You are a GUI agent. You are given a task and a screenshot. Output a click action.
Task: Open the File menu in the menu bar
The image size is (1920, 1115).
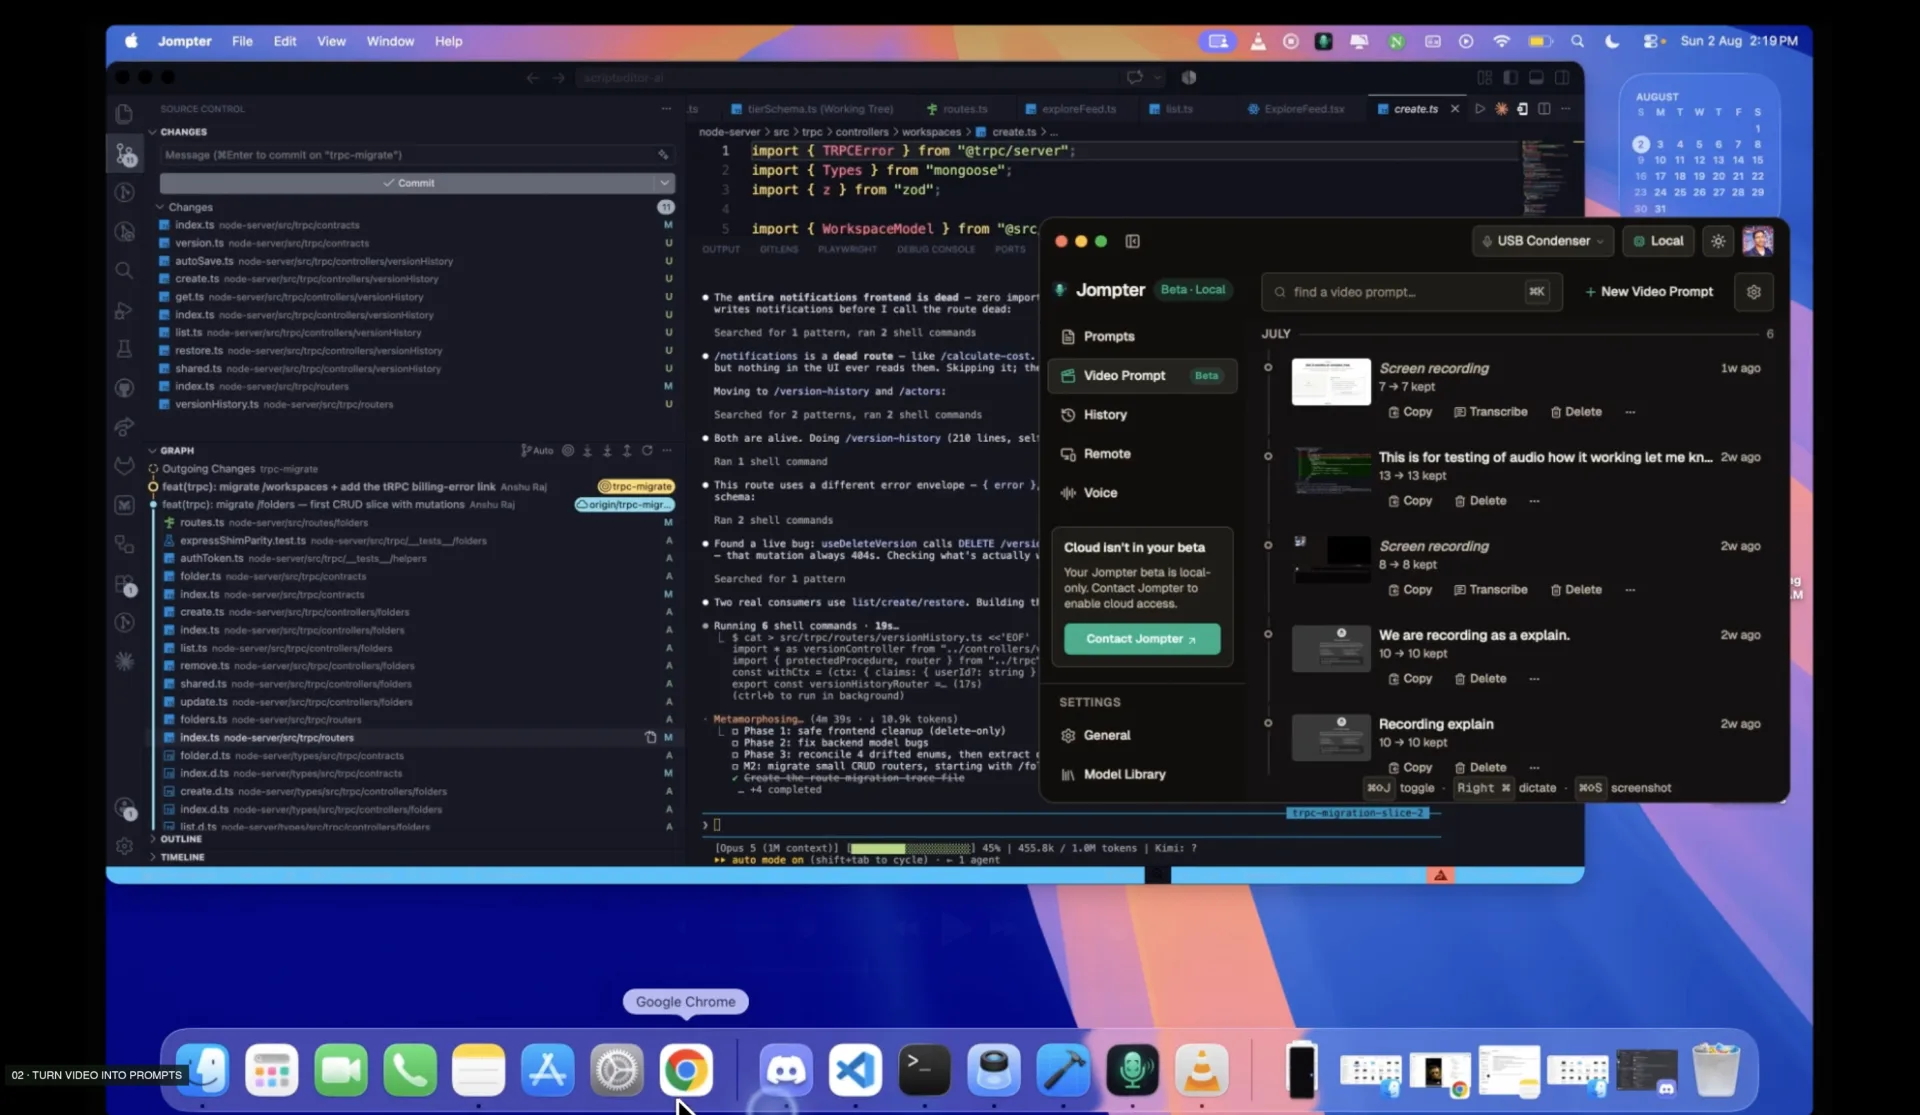pos(242,41)
